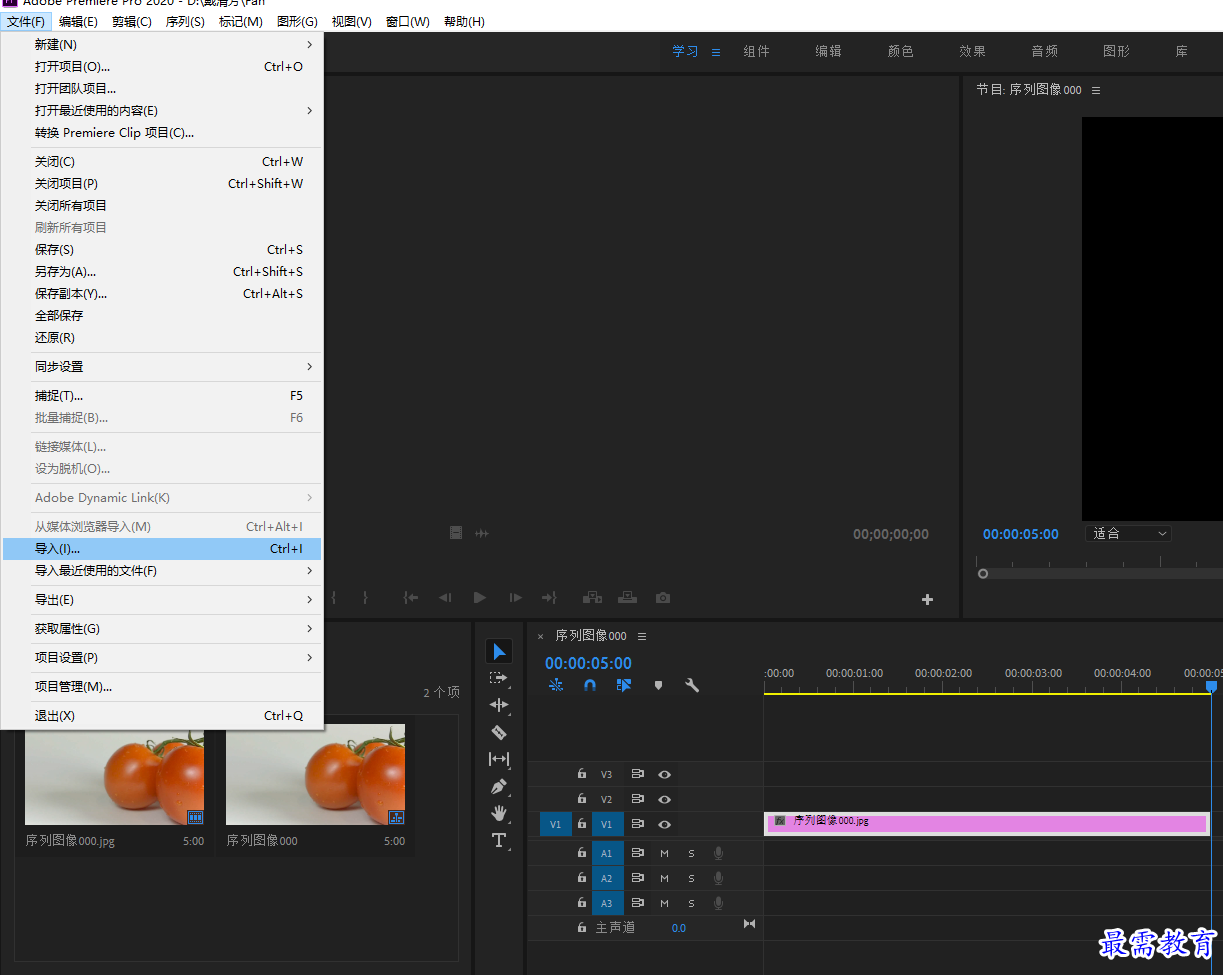
Task: Toggle Linked Selection in timeline
Action: click(624, 685)
